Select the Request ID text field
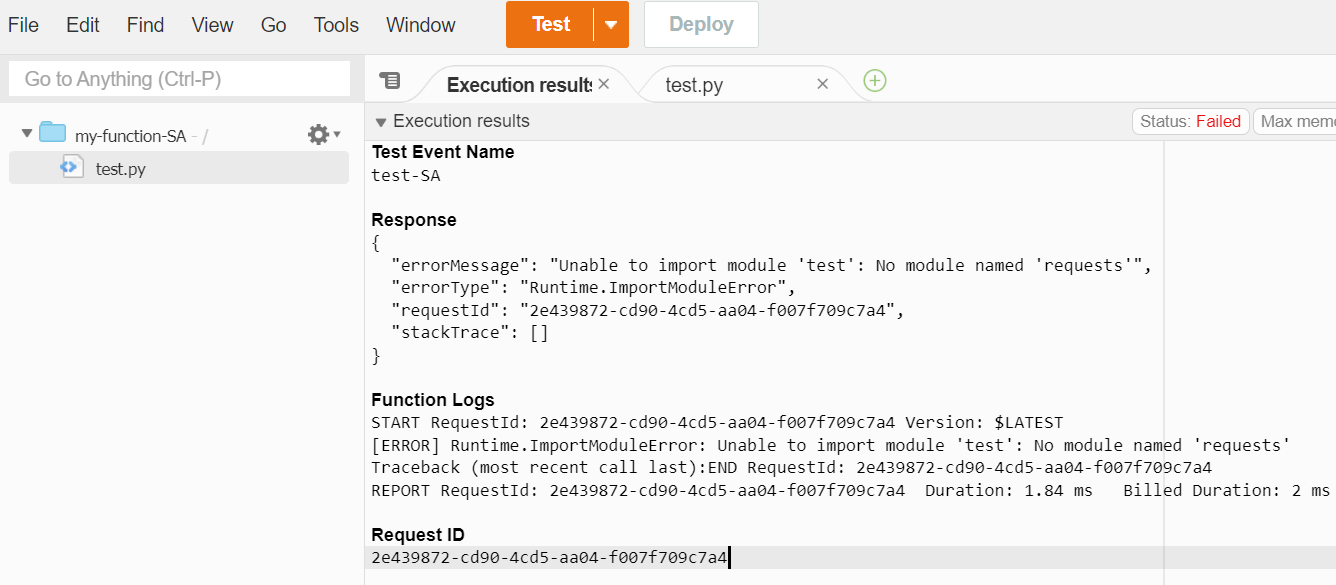1336x585 pixels. pyautogui.click(x=548, y=556)
